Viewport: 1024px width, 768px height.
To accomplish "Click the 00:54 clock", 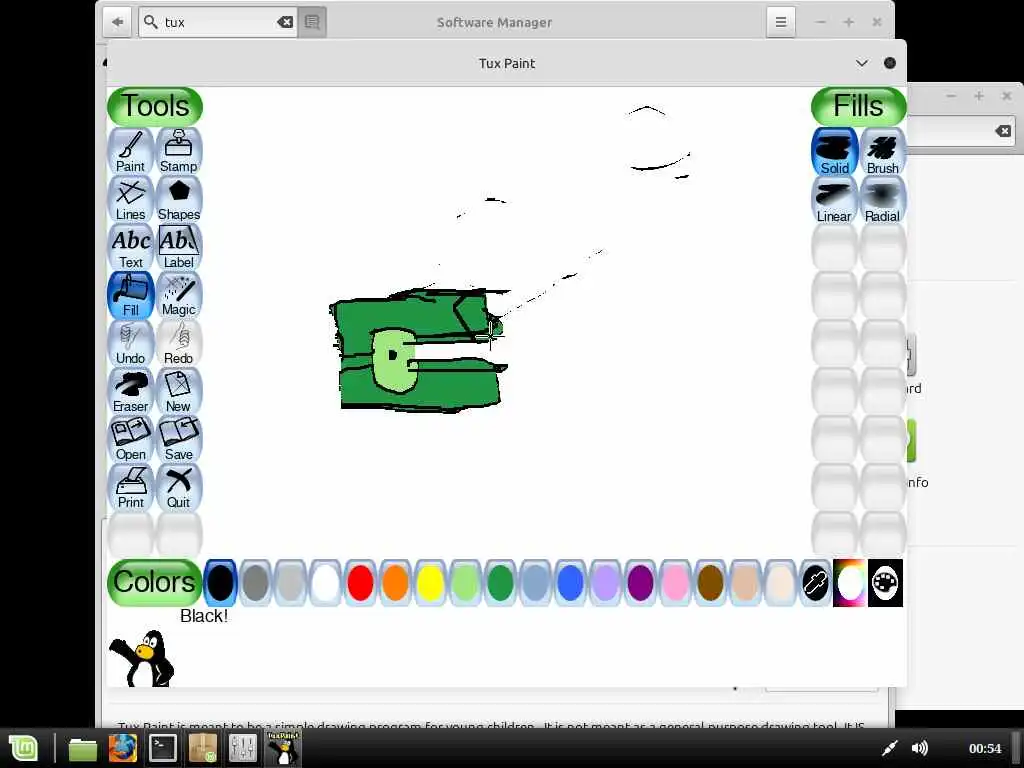I will click(x=985, y=748).
